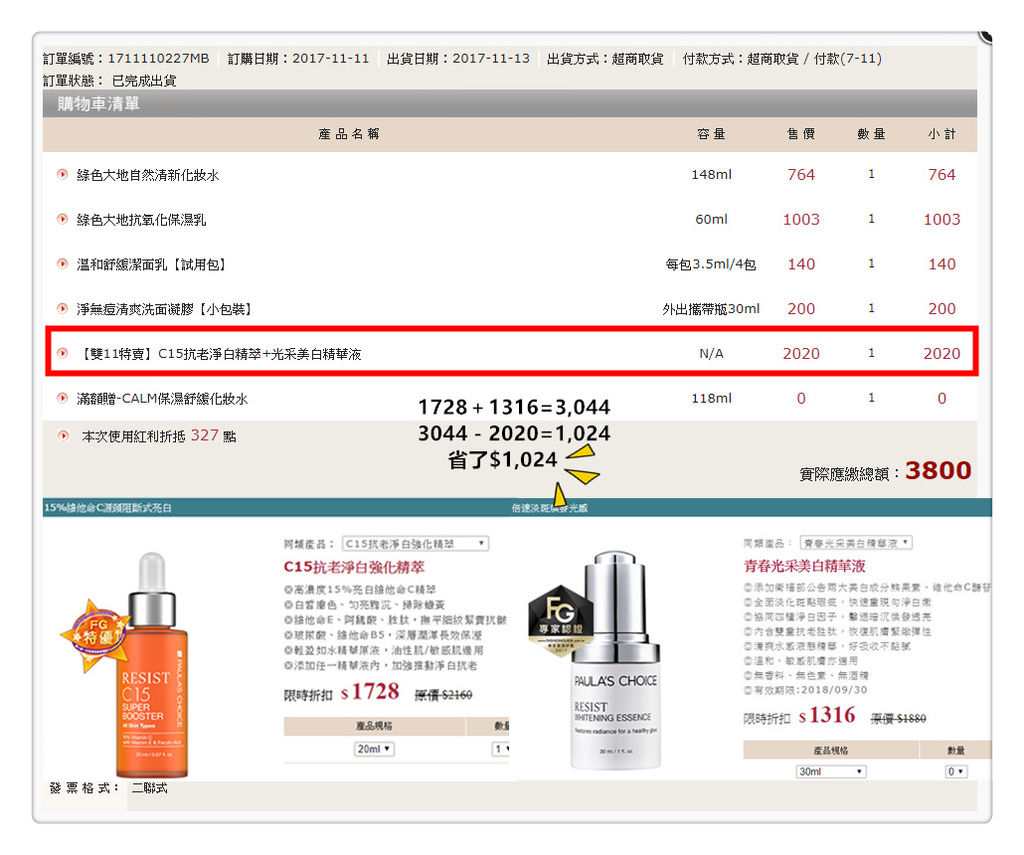Click the 限時折扣 $1316 price
1024x855 pixels.
(x=799, y=716)
